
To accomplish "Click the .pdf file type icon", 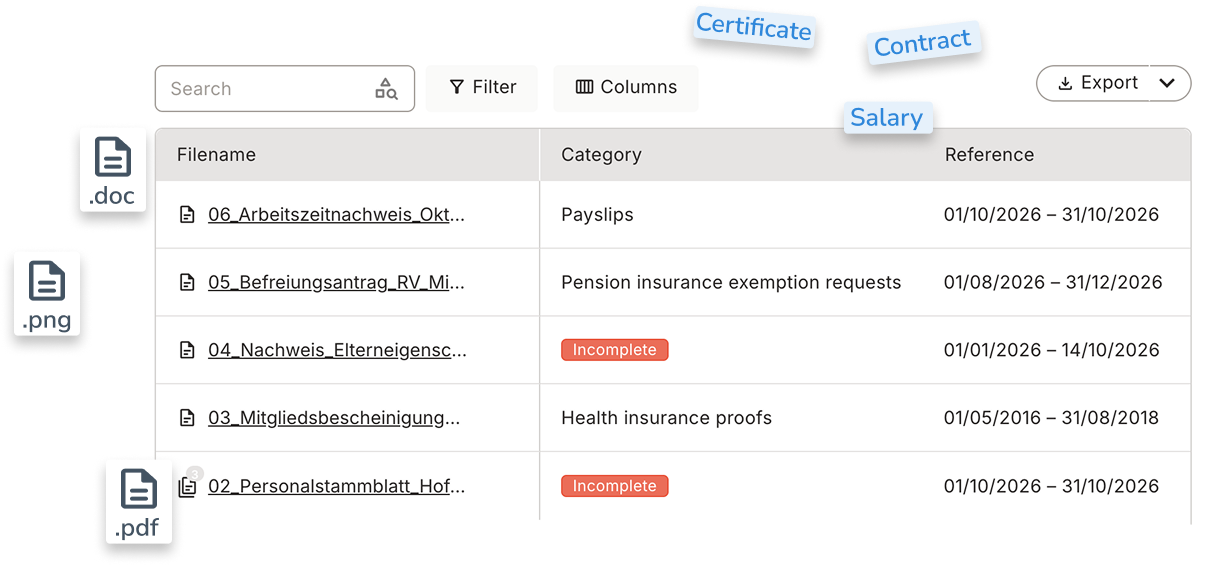I will 139,490.
